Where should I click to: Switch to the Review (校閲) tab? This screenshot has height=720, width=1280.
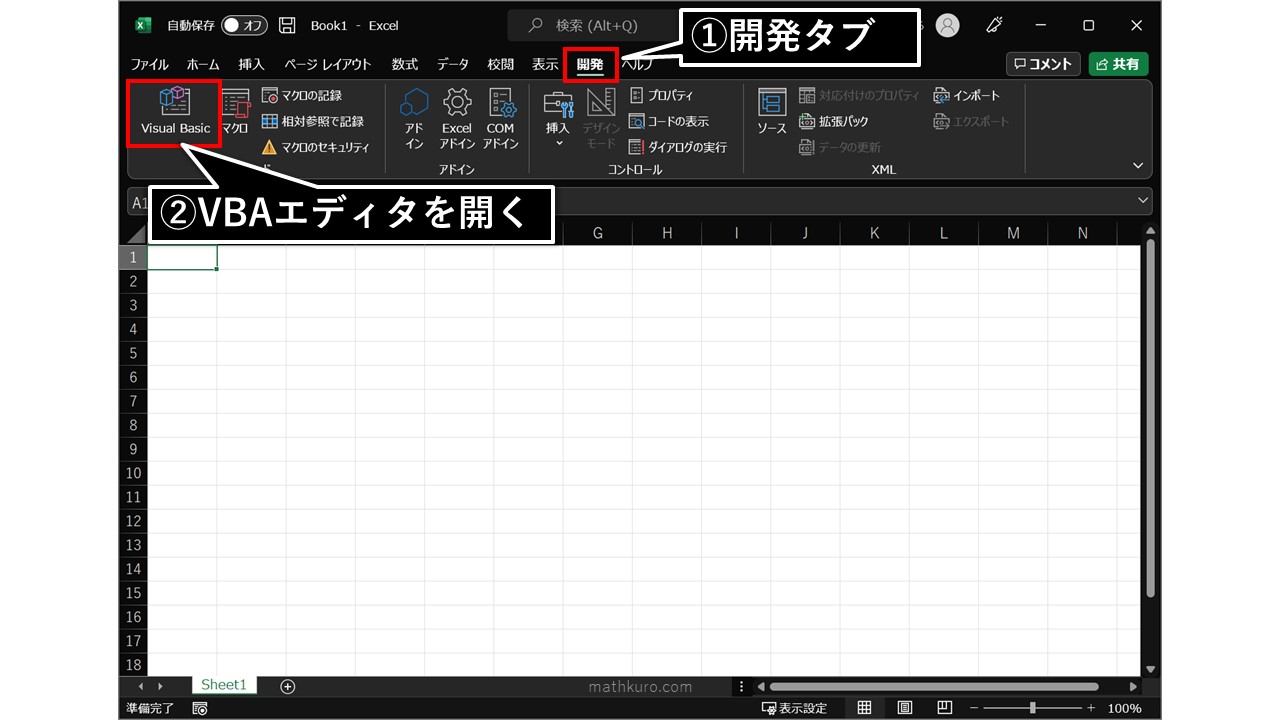[501, 64]
